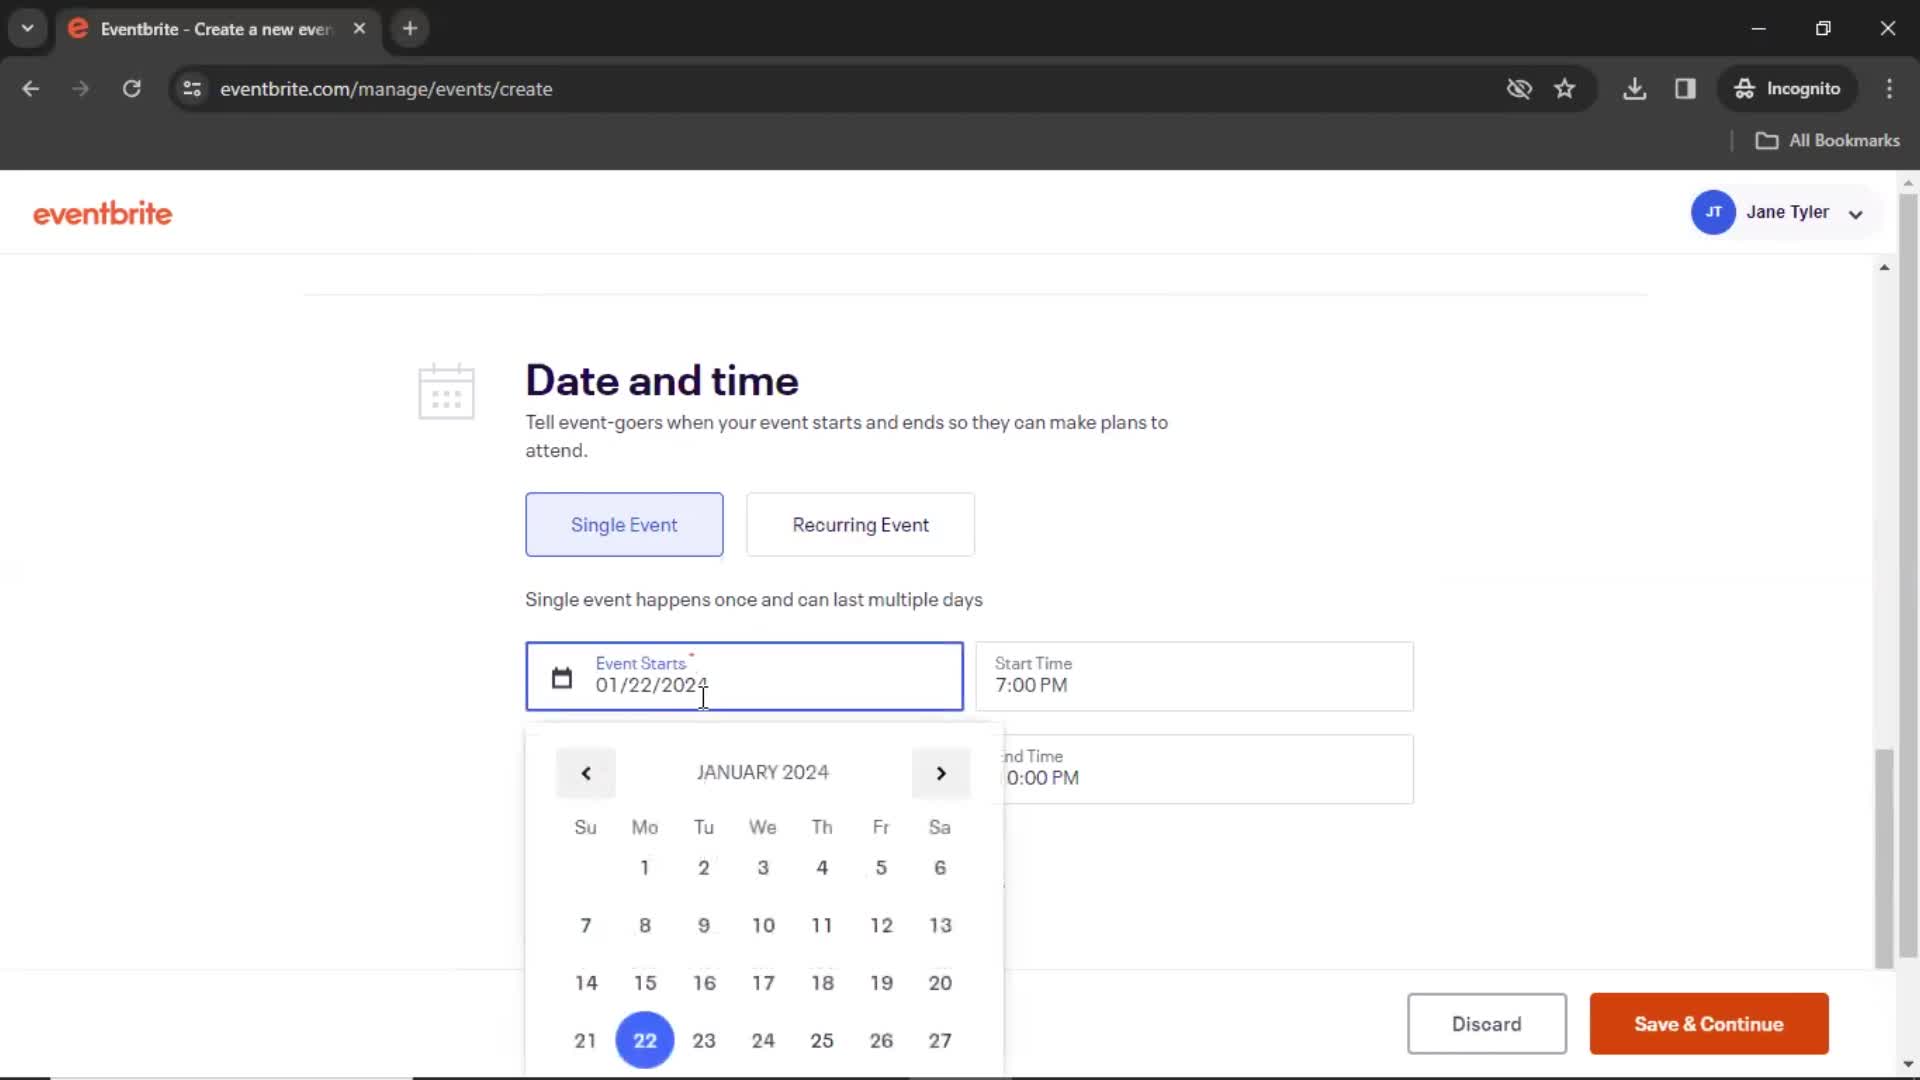Expand the browser tab options menu

click(28, 28)
